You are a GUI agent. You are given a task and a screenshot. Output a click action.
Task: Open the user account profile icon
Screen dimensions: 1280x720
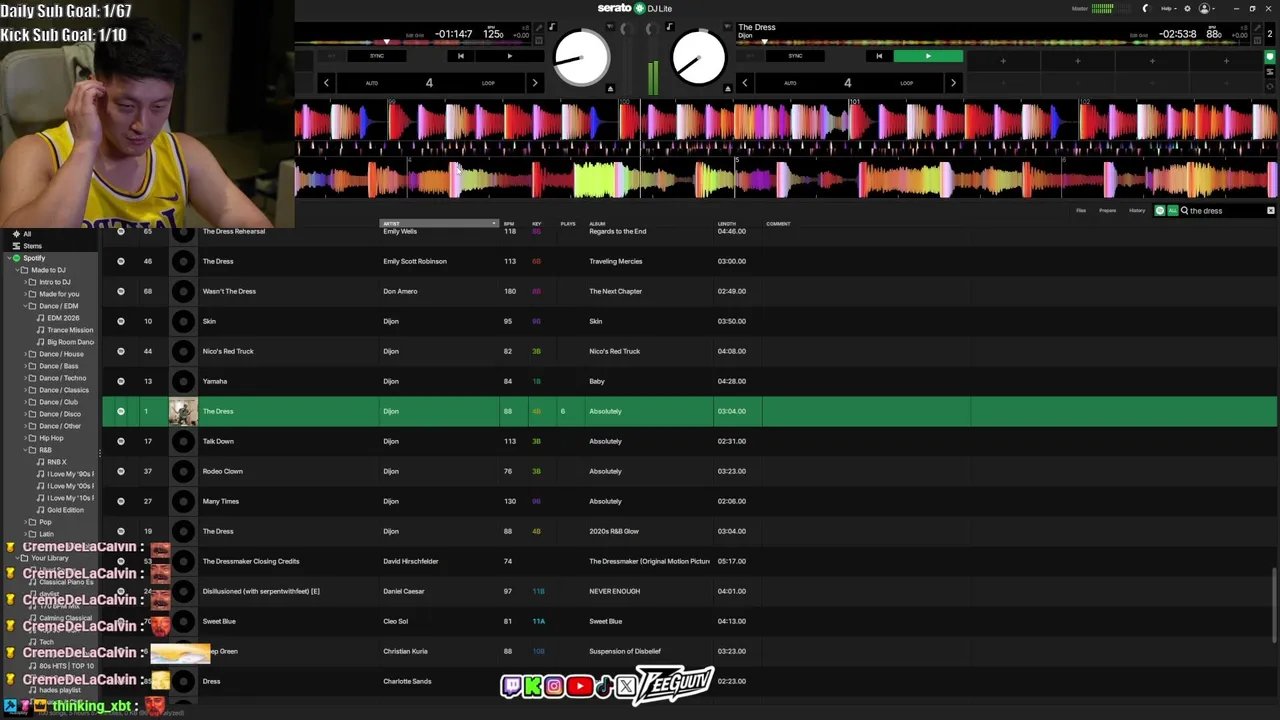pos(1205,9)
